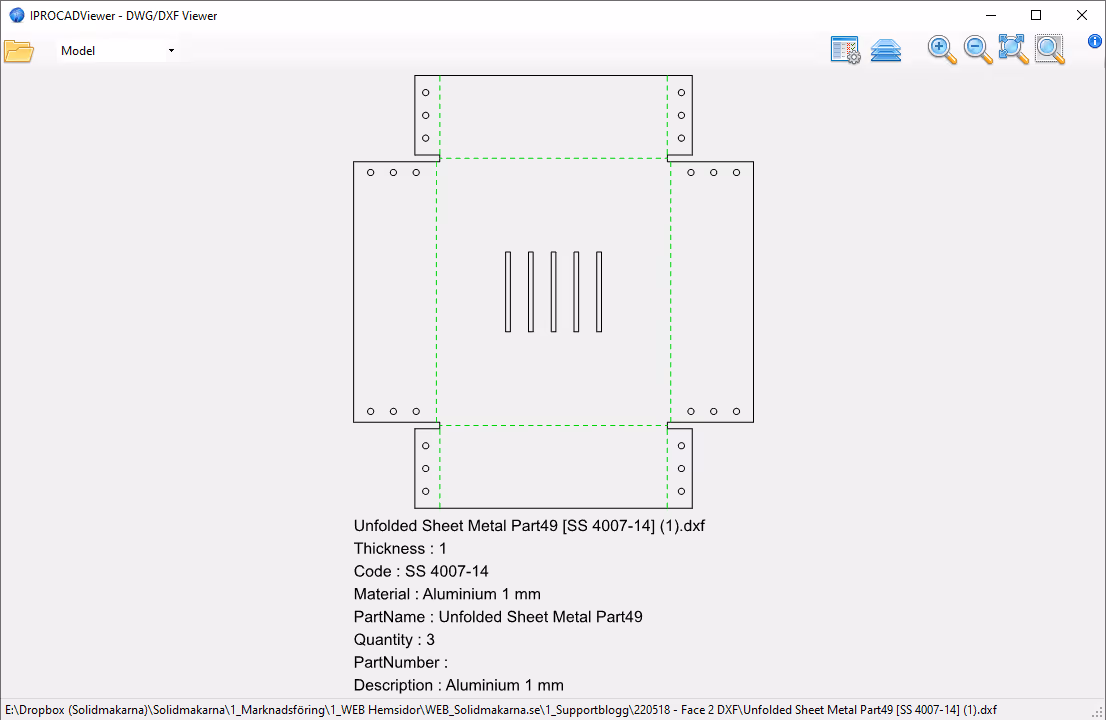The image size is (1106, 720).
Task: Click a green dashed bend line in the drawing
Action: tap(436, 290)
